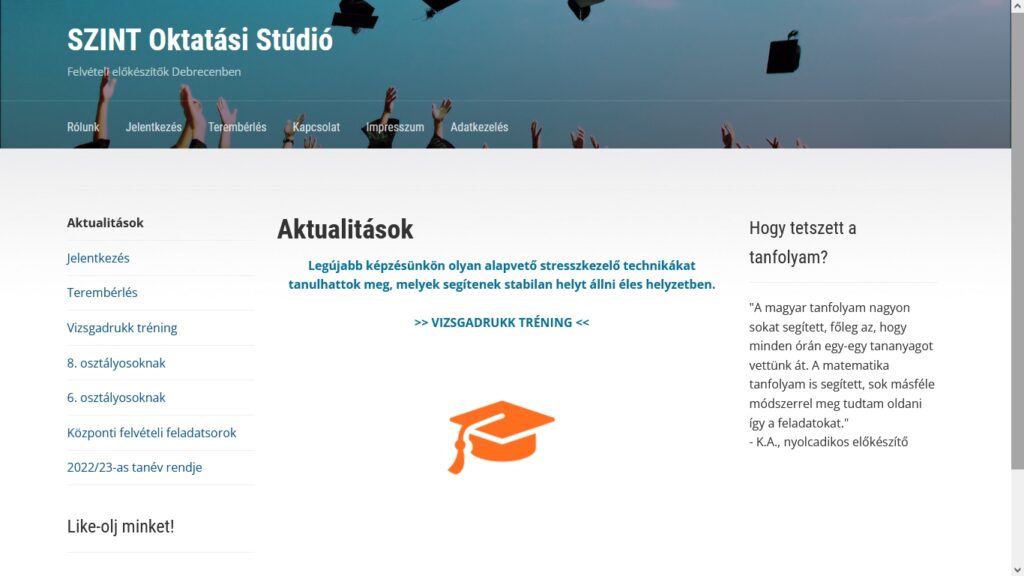Open Vizsgadrukk tréning in the sidebar
This screenshot has width=1024, height=576.
click(122, 328)
